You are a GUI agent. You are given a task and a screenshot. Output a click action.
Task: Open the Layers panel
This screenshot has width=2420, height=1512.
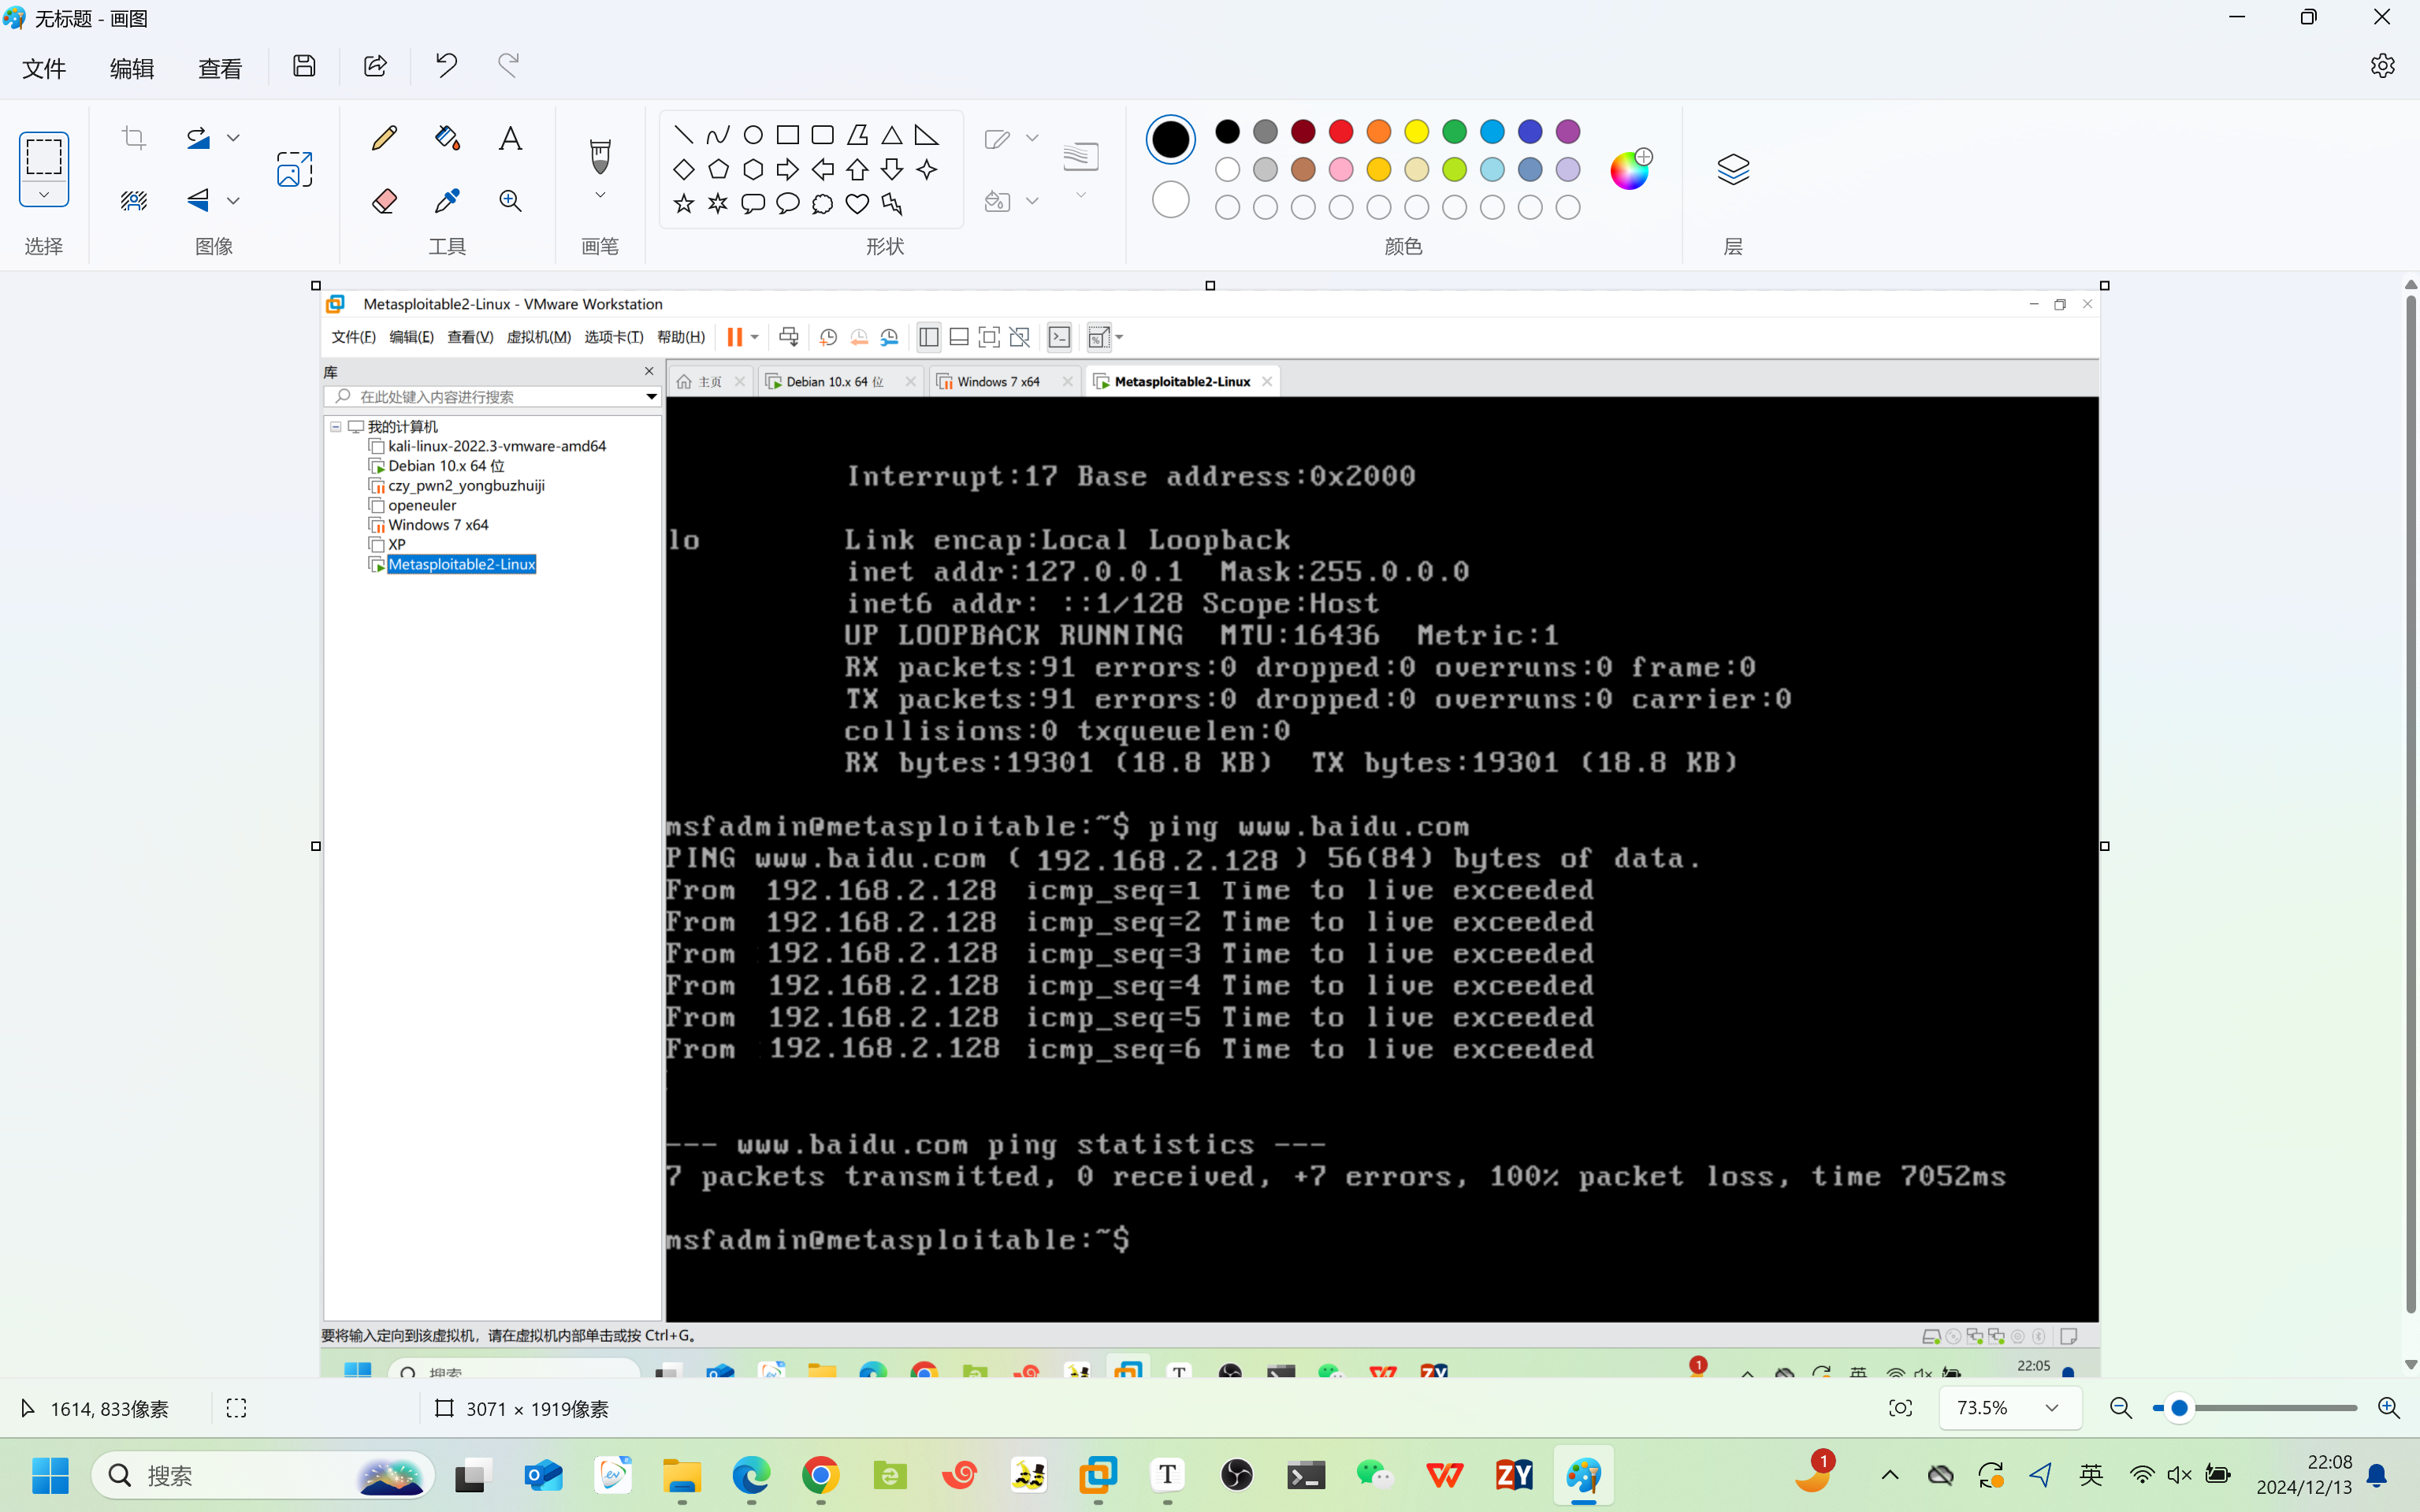pyautogui.click(x=1733, y=169)
